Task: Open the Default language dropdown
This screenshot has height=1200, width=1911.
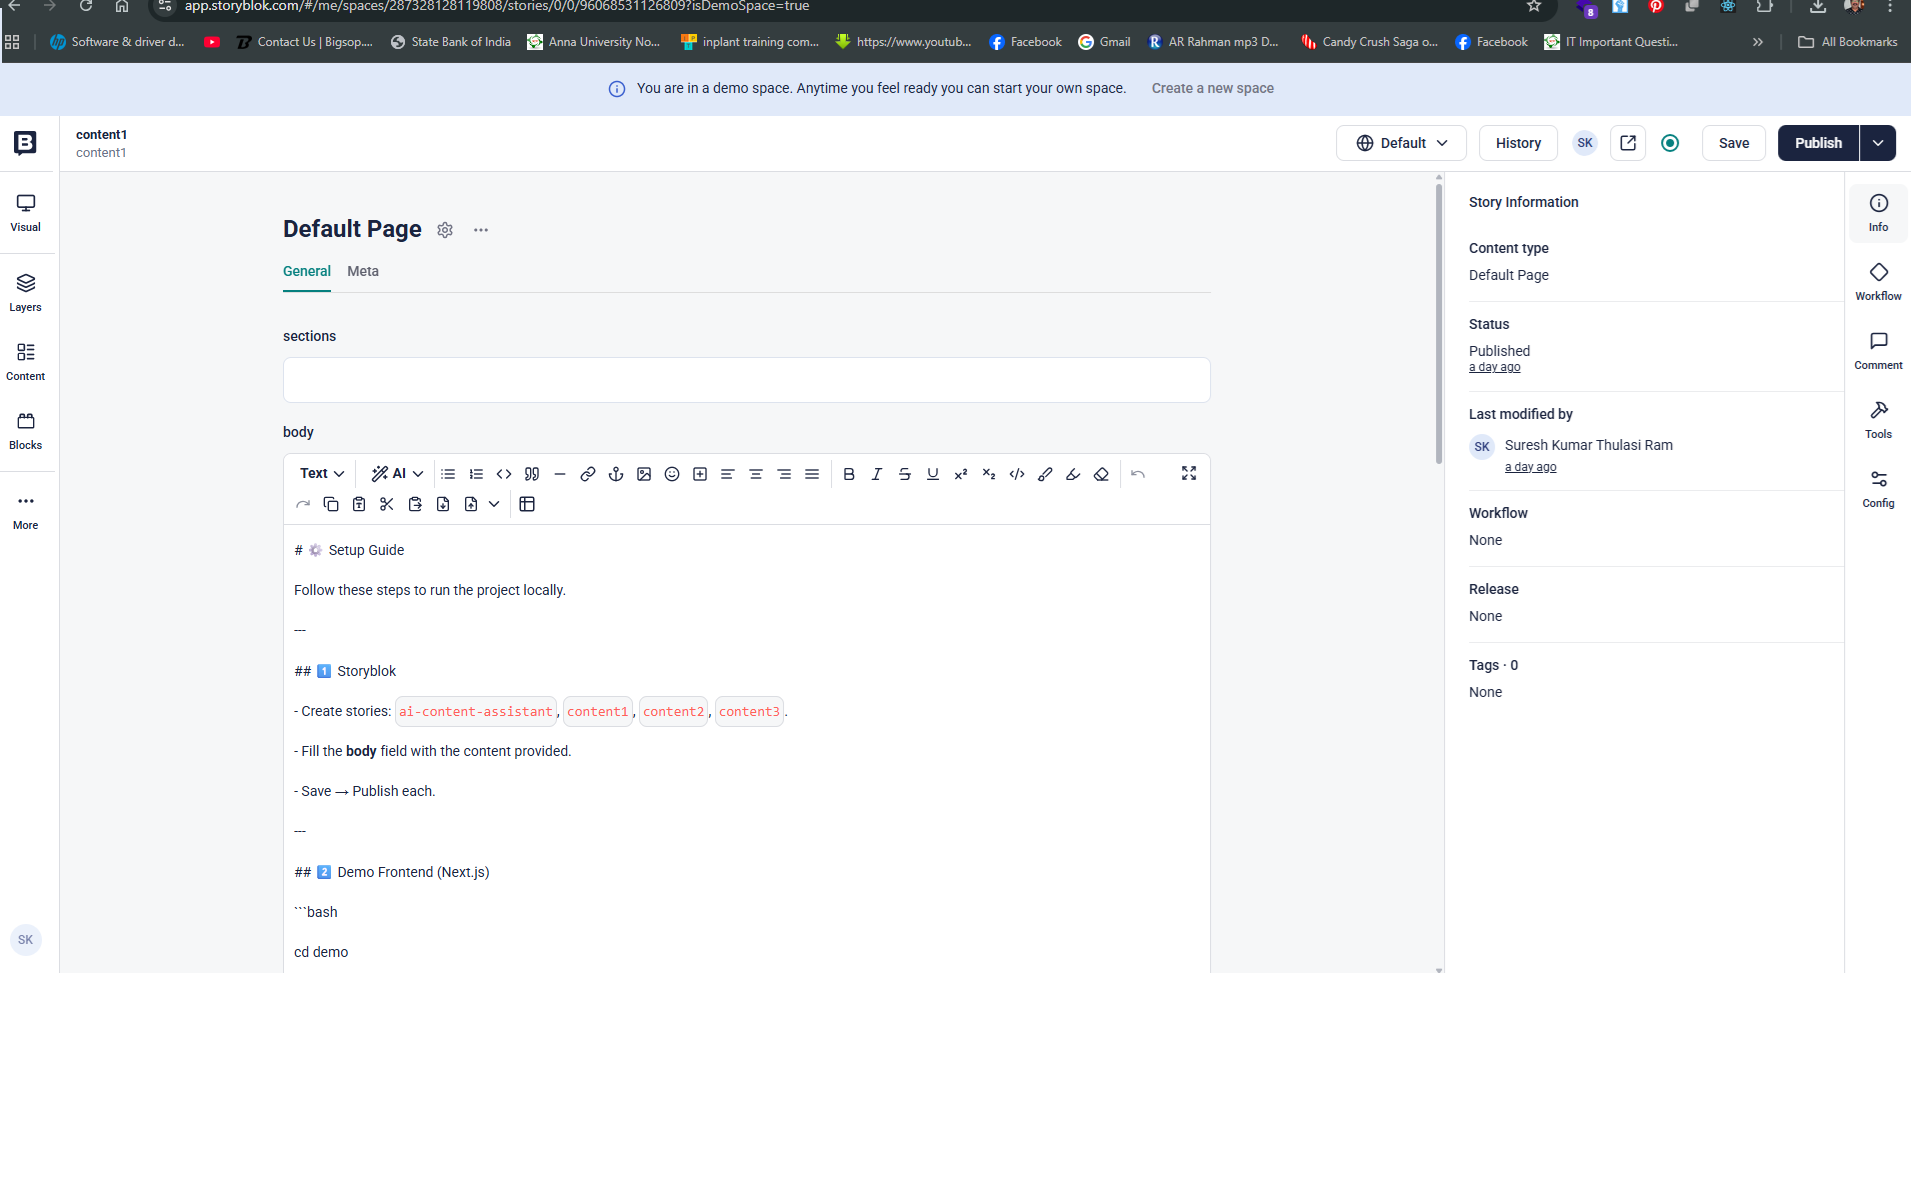Action: tap(1401, 143)
